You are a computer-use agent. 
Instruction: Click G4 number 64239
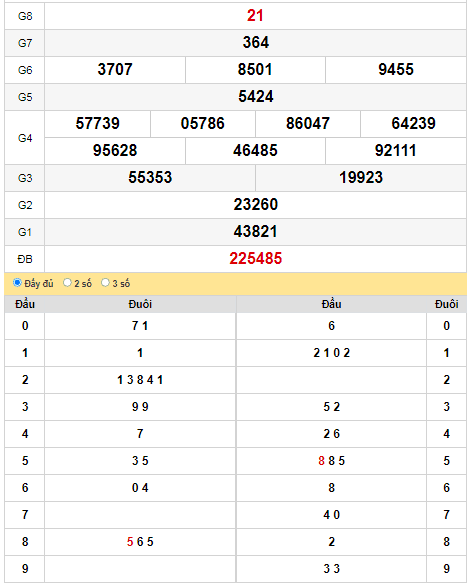point(413,124)
